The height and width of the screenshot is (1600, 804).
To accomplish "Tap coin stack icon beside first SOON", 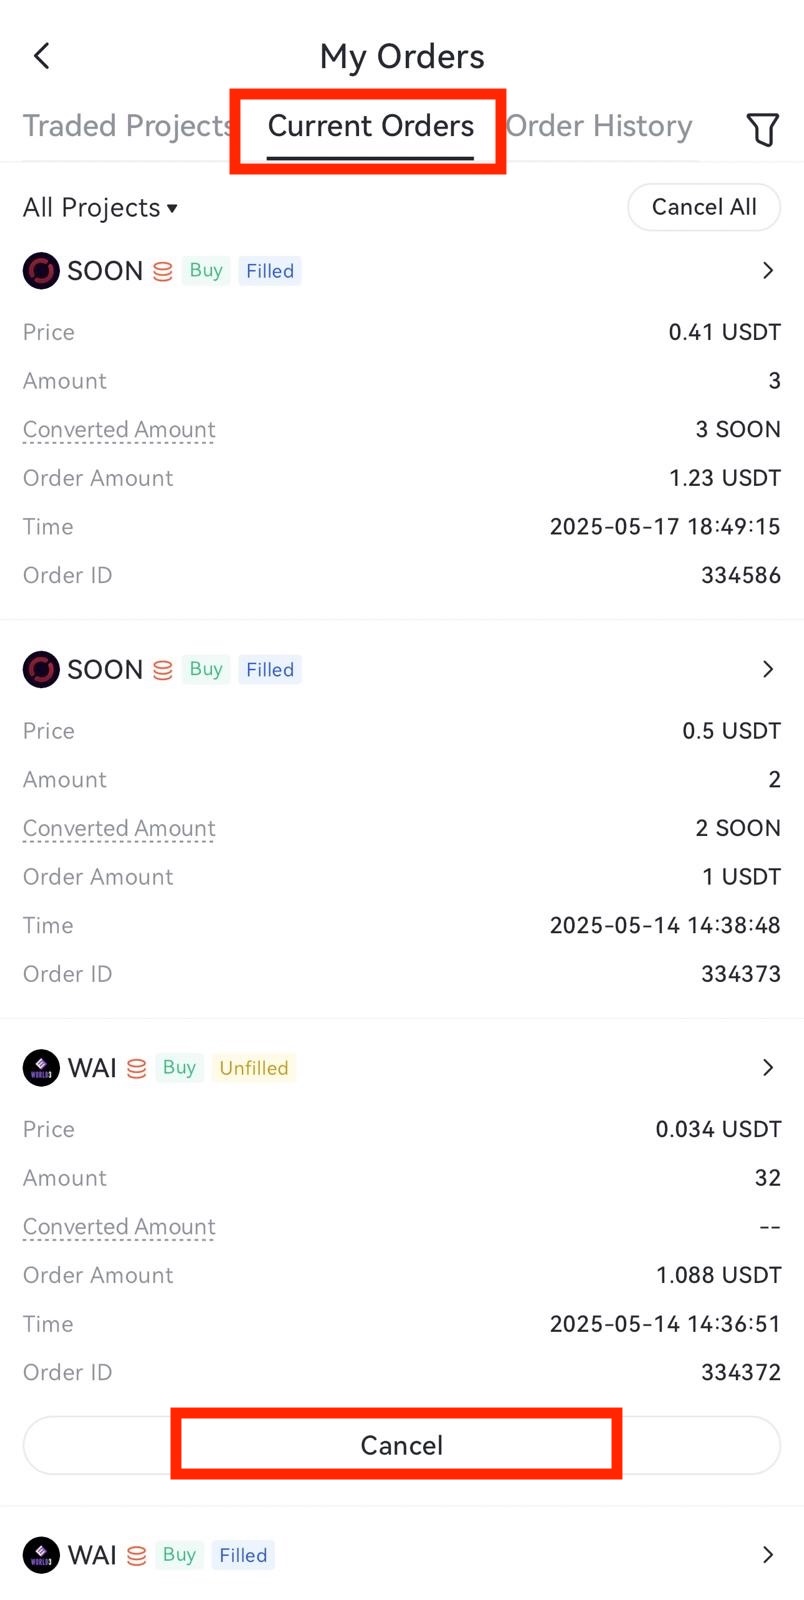I will pos(163,272).
